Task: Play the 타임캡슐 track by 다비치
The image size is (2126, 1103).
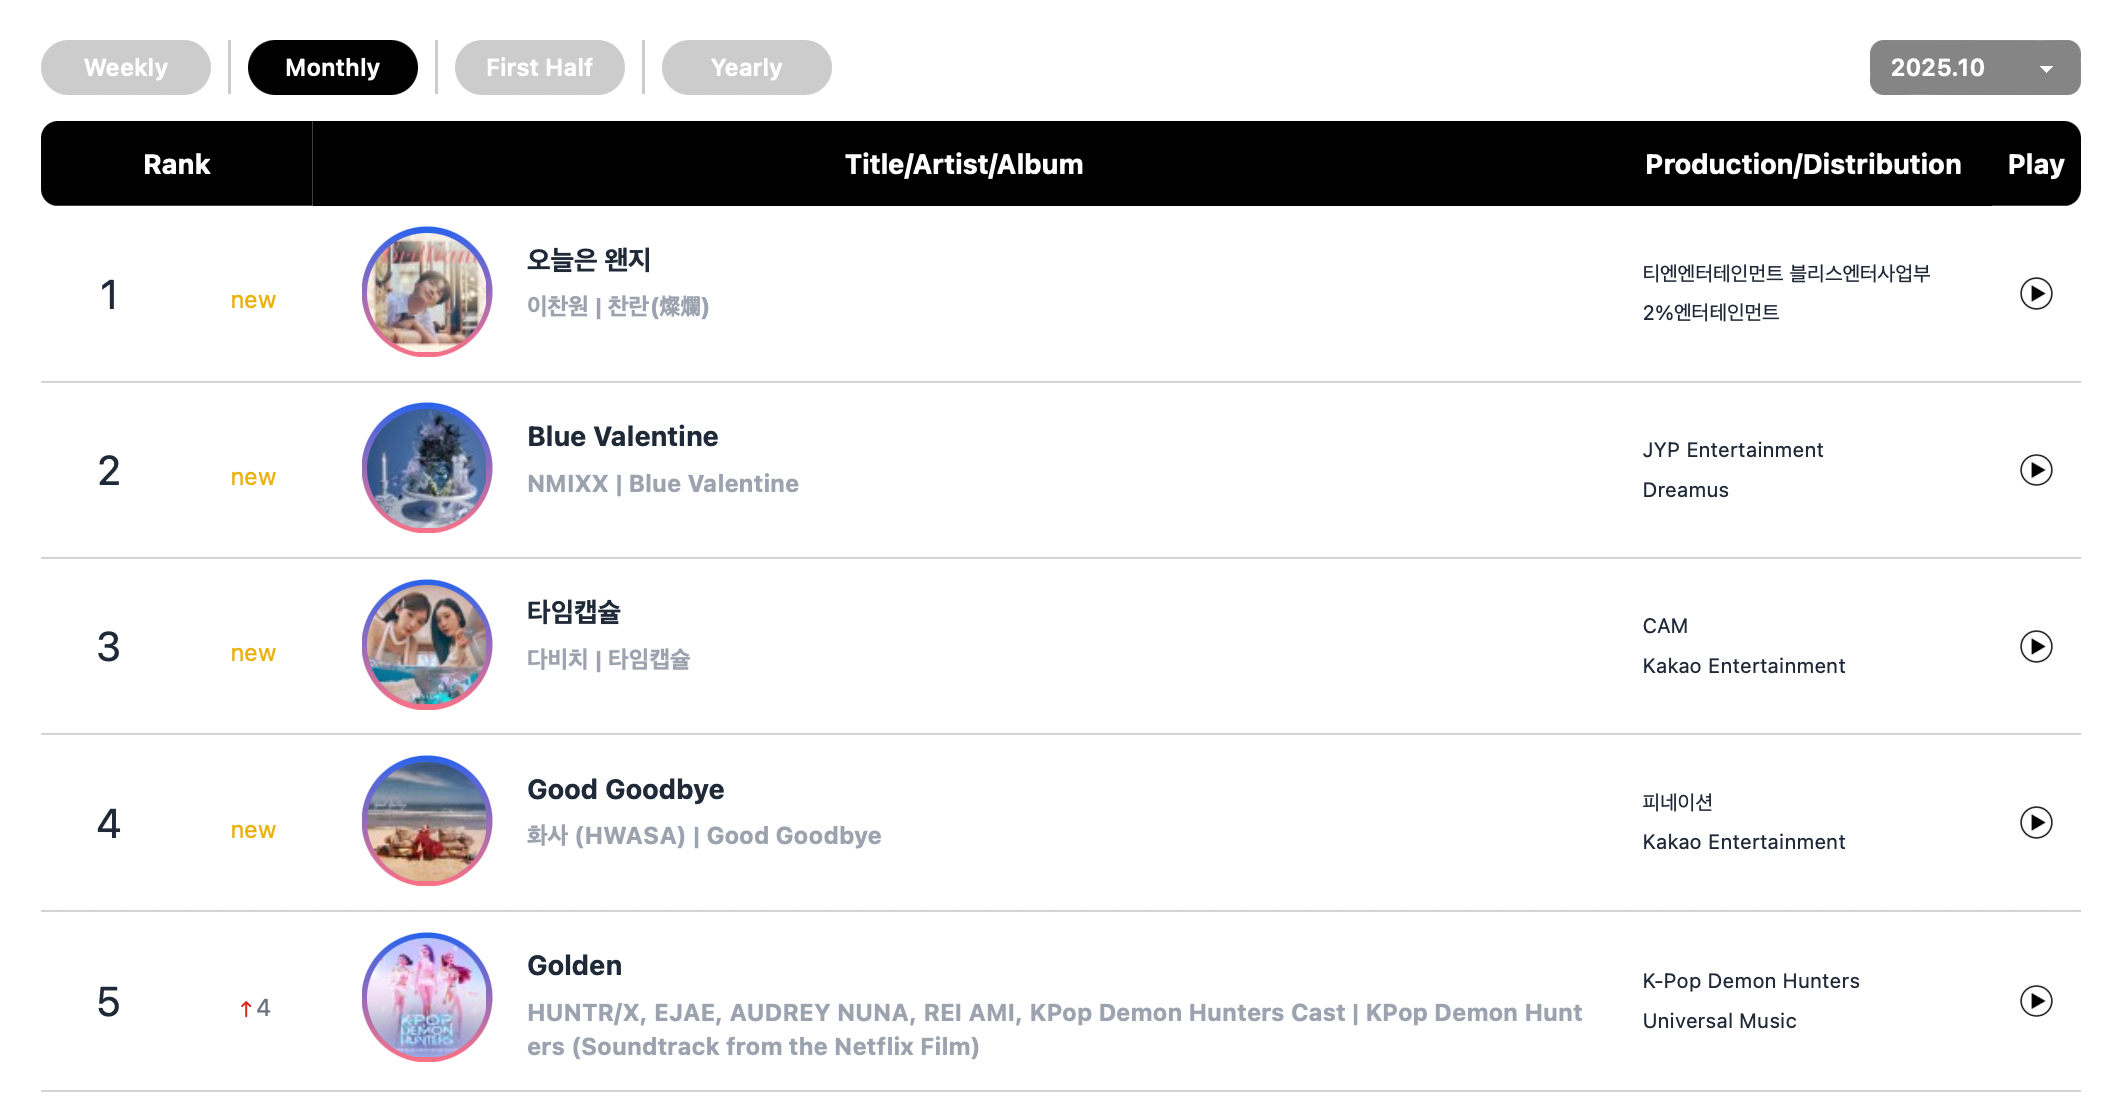Action: click(x=2035, y=646)
